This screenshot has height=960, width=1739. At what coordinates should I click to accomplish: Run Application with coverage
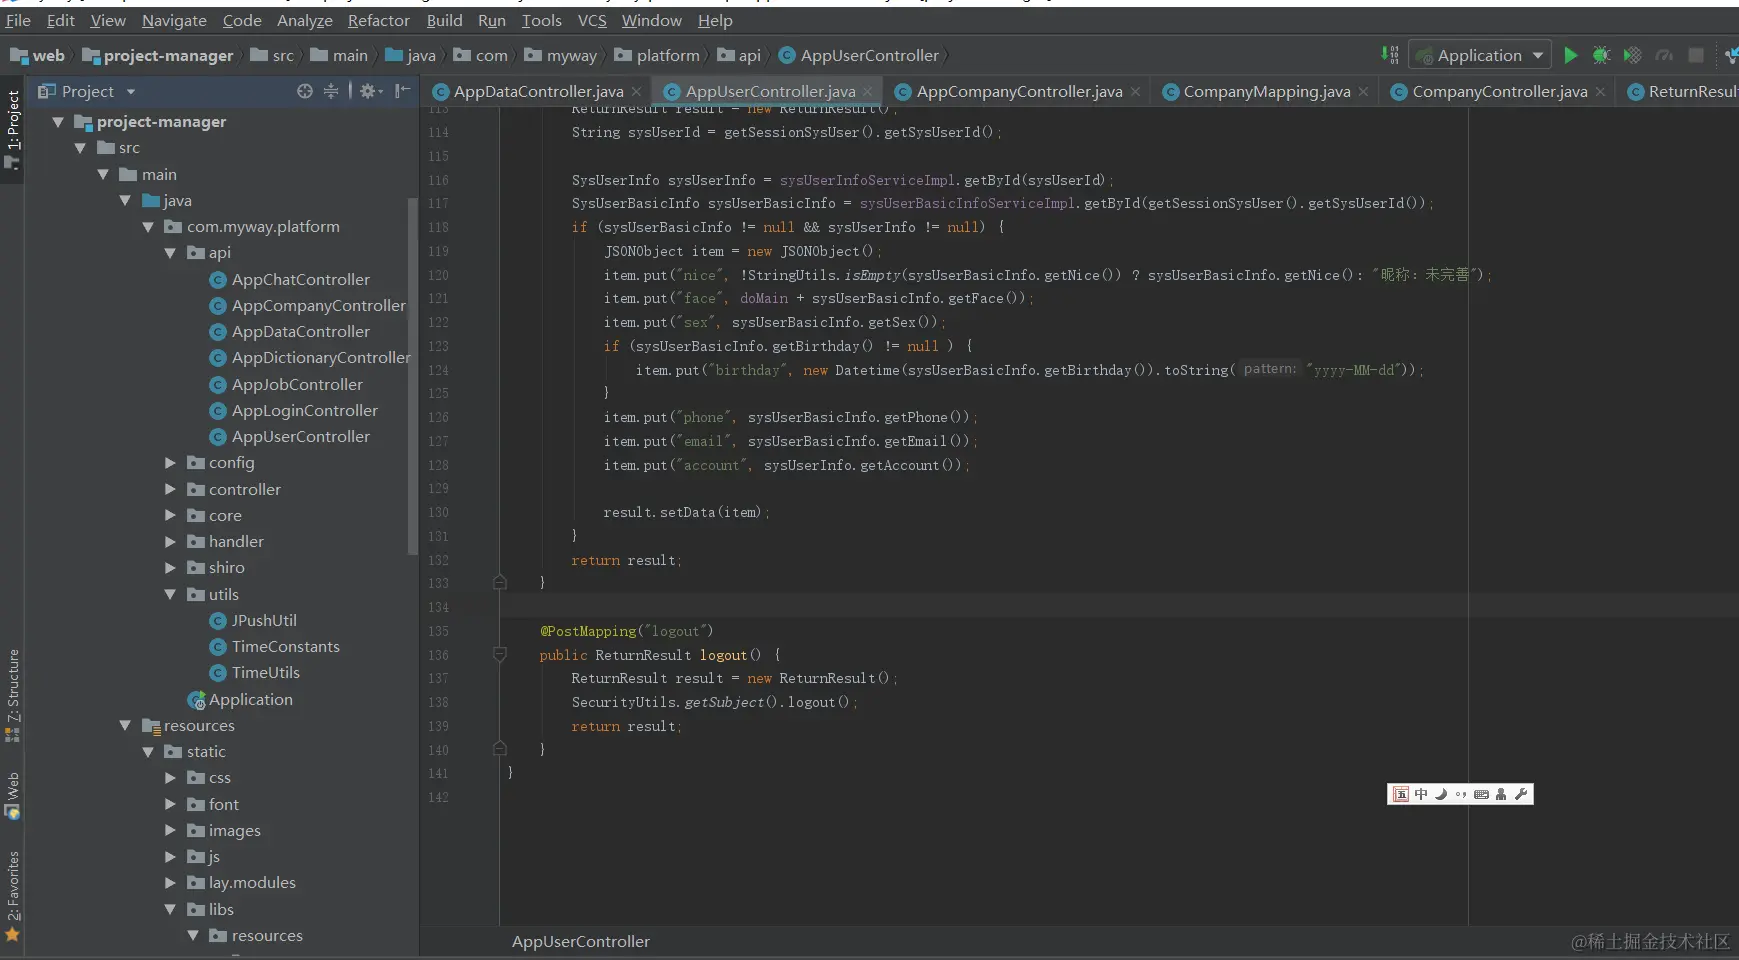point(1632,55)
